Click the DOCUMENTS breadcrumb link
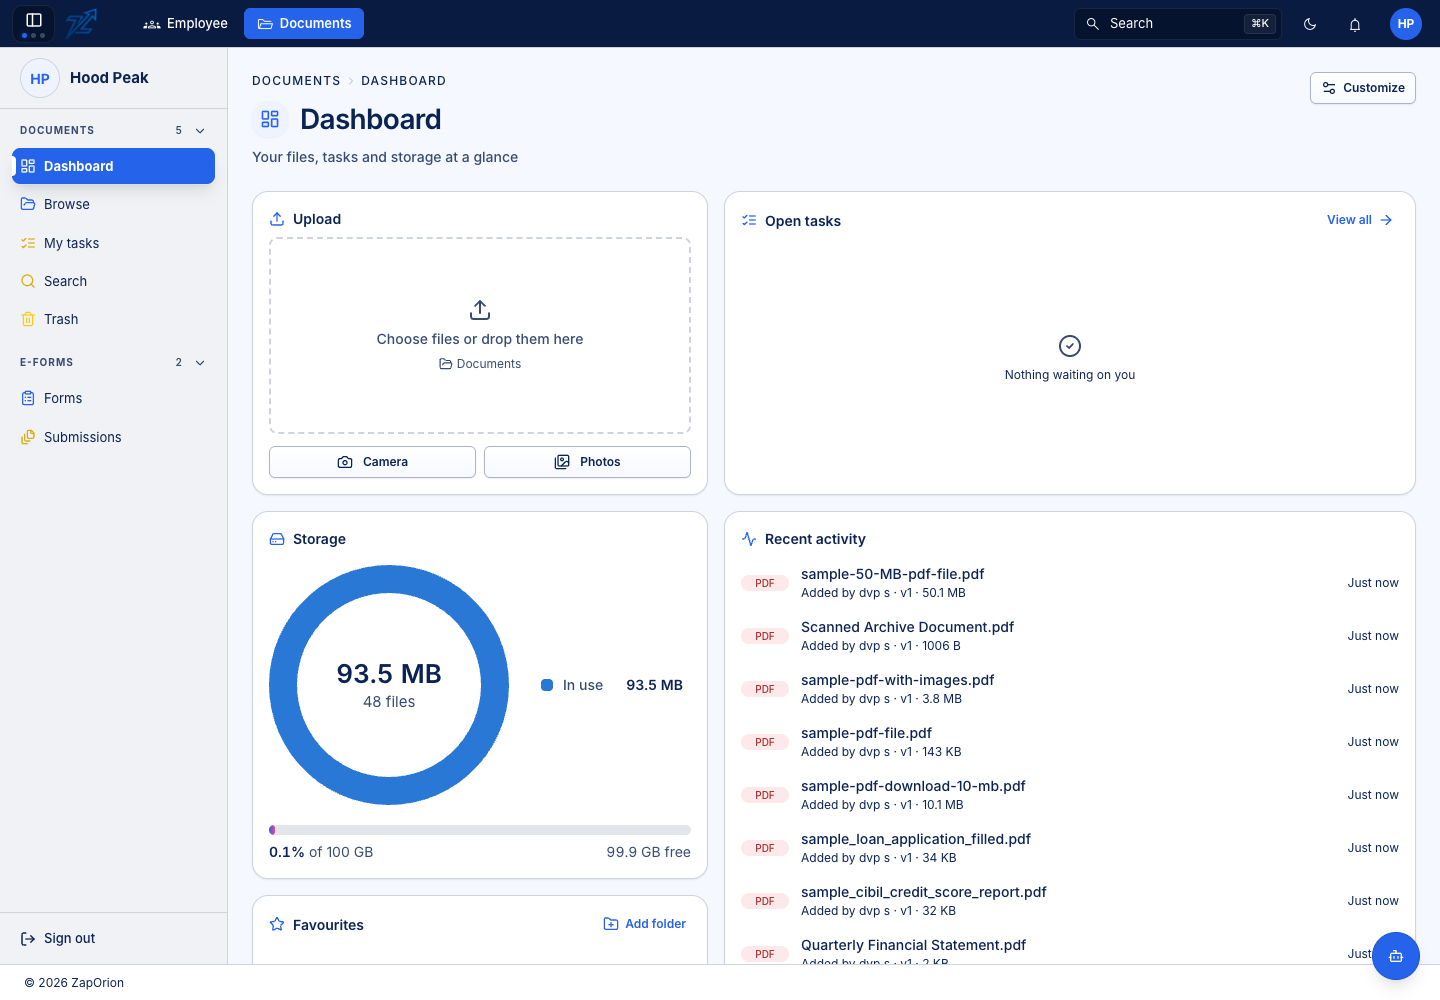The height and width of the screenshot is (1000, 1440). [296, 81]
